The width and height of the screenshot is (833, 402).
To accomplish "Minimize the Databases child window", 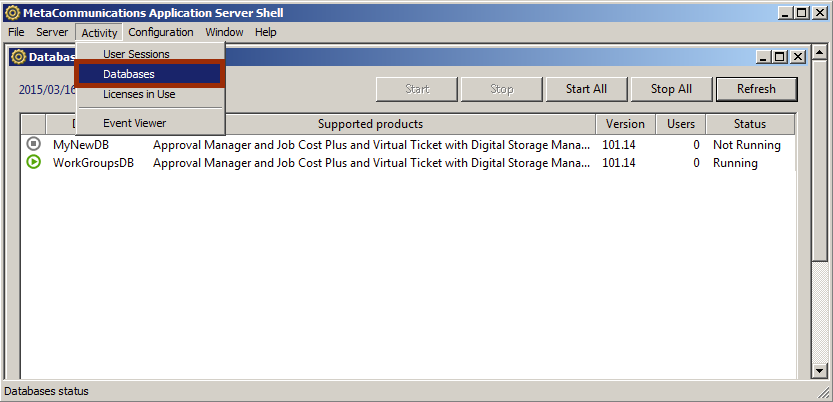I will [x=763, y=57].
